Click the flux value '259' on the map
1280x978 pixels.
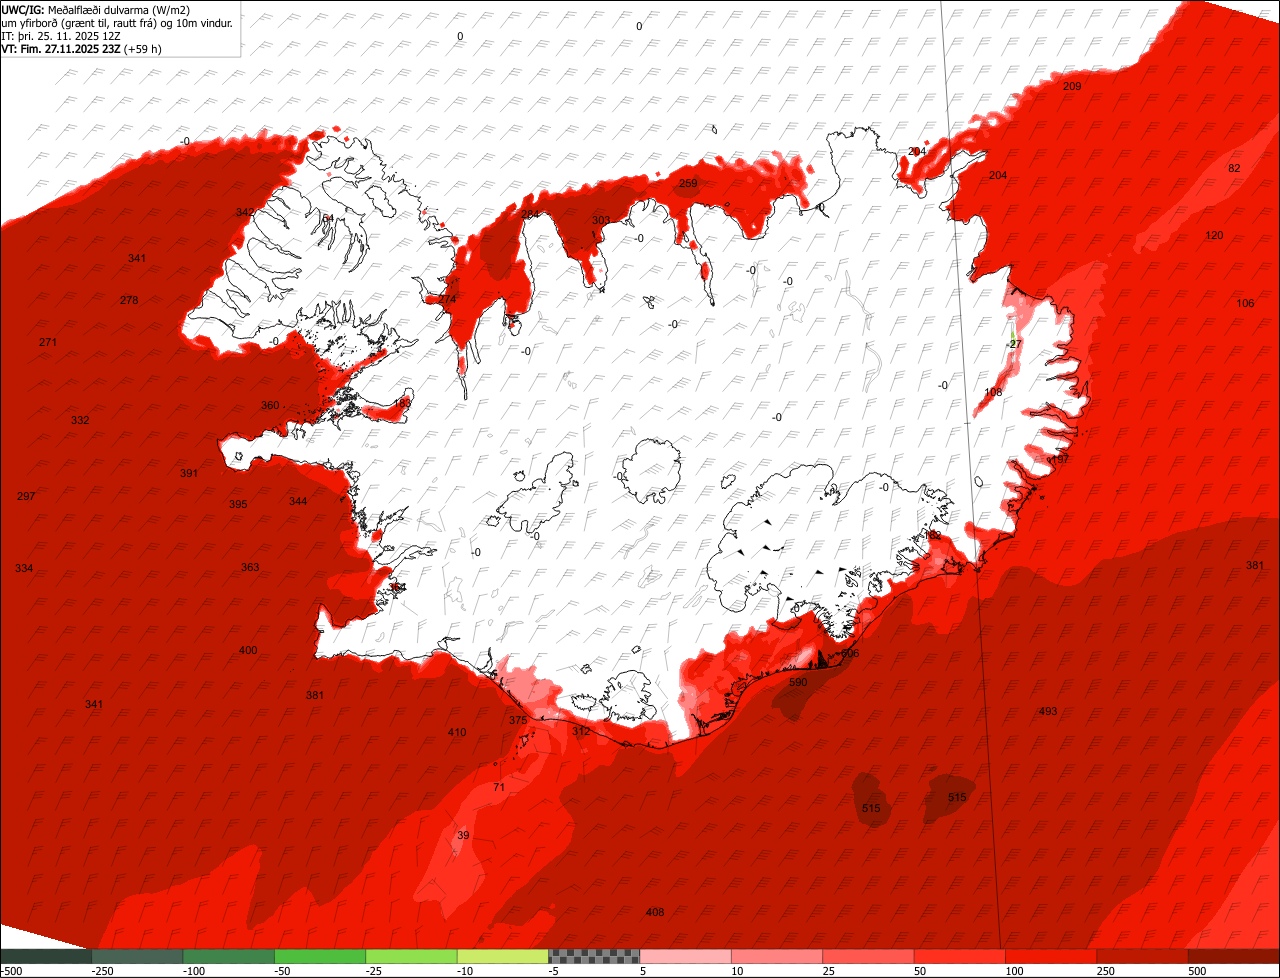(688, 183)
